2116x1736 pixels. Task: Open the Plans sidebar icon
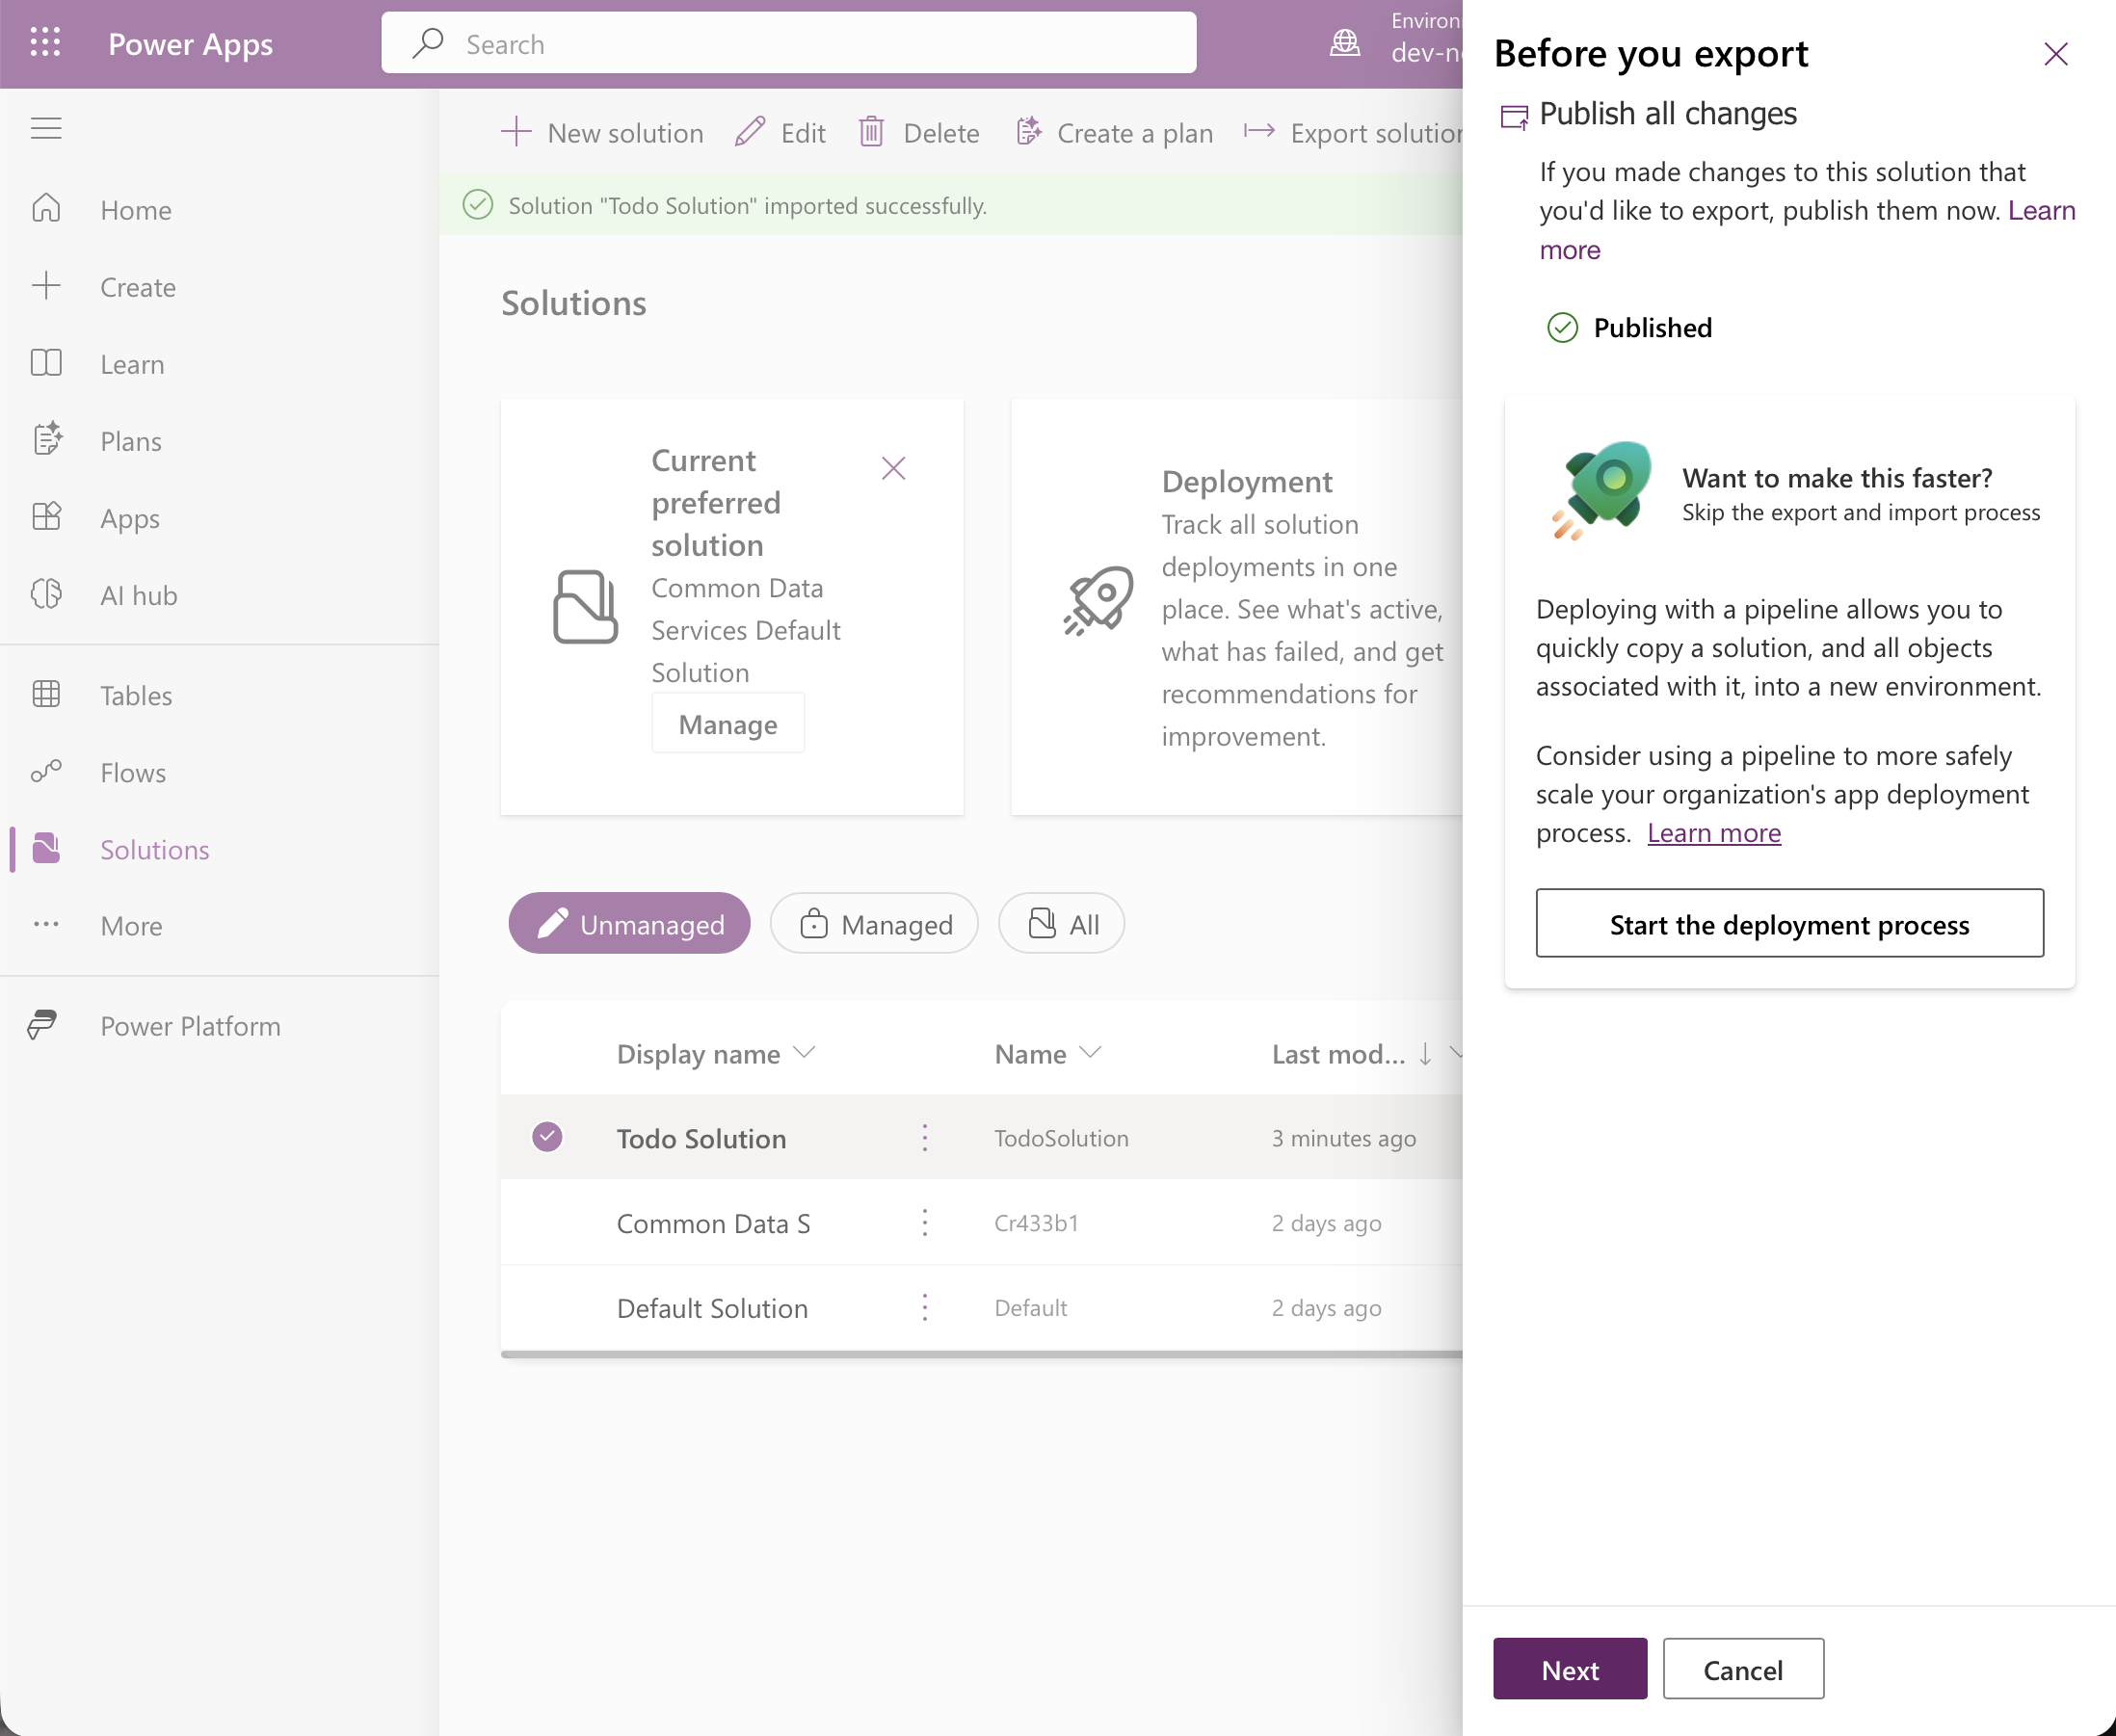(46, 440)
